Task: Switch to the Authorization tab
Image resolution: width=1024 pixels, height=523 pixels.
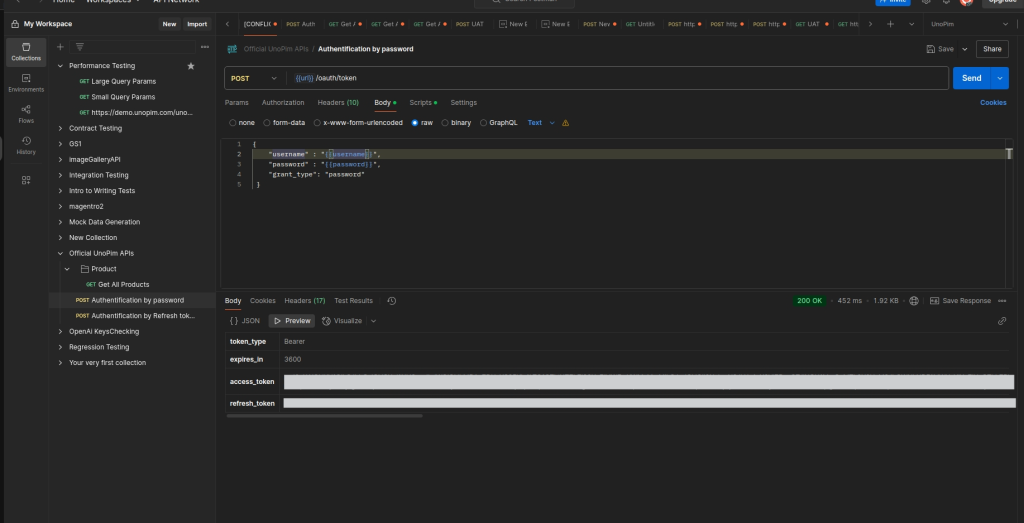Action: click(283, 103)
